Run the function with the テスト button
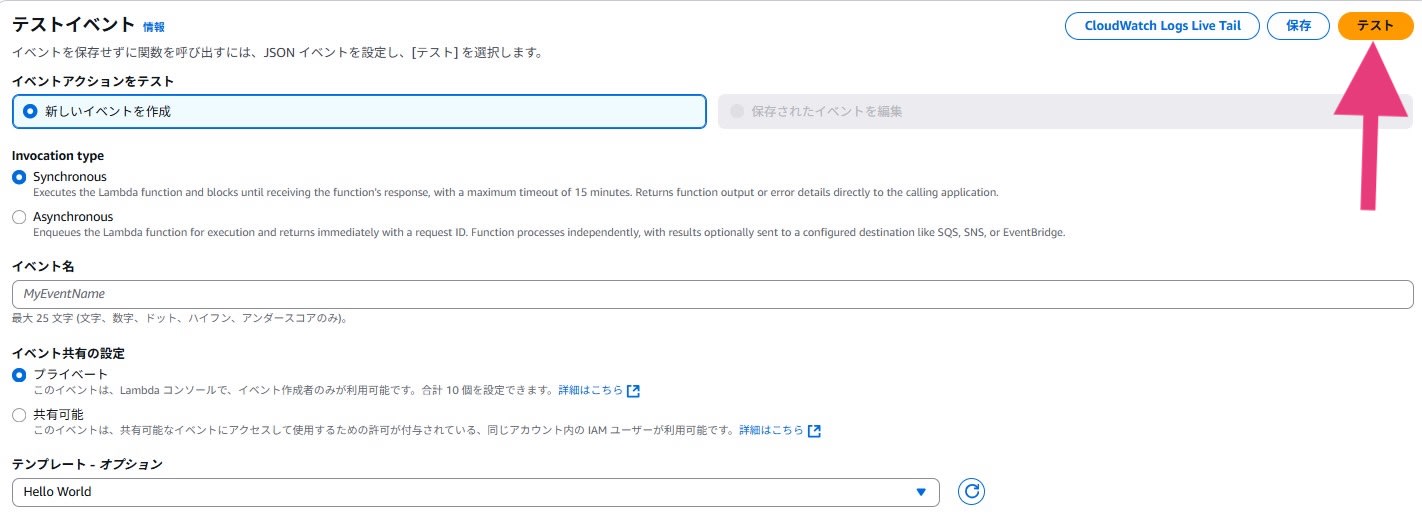 tap(1375, 26)
